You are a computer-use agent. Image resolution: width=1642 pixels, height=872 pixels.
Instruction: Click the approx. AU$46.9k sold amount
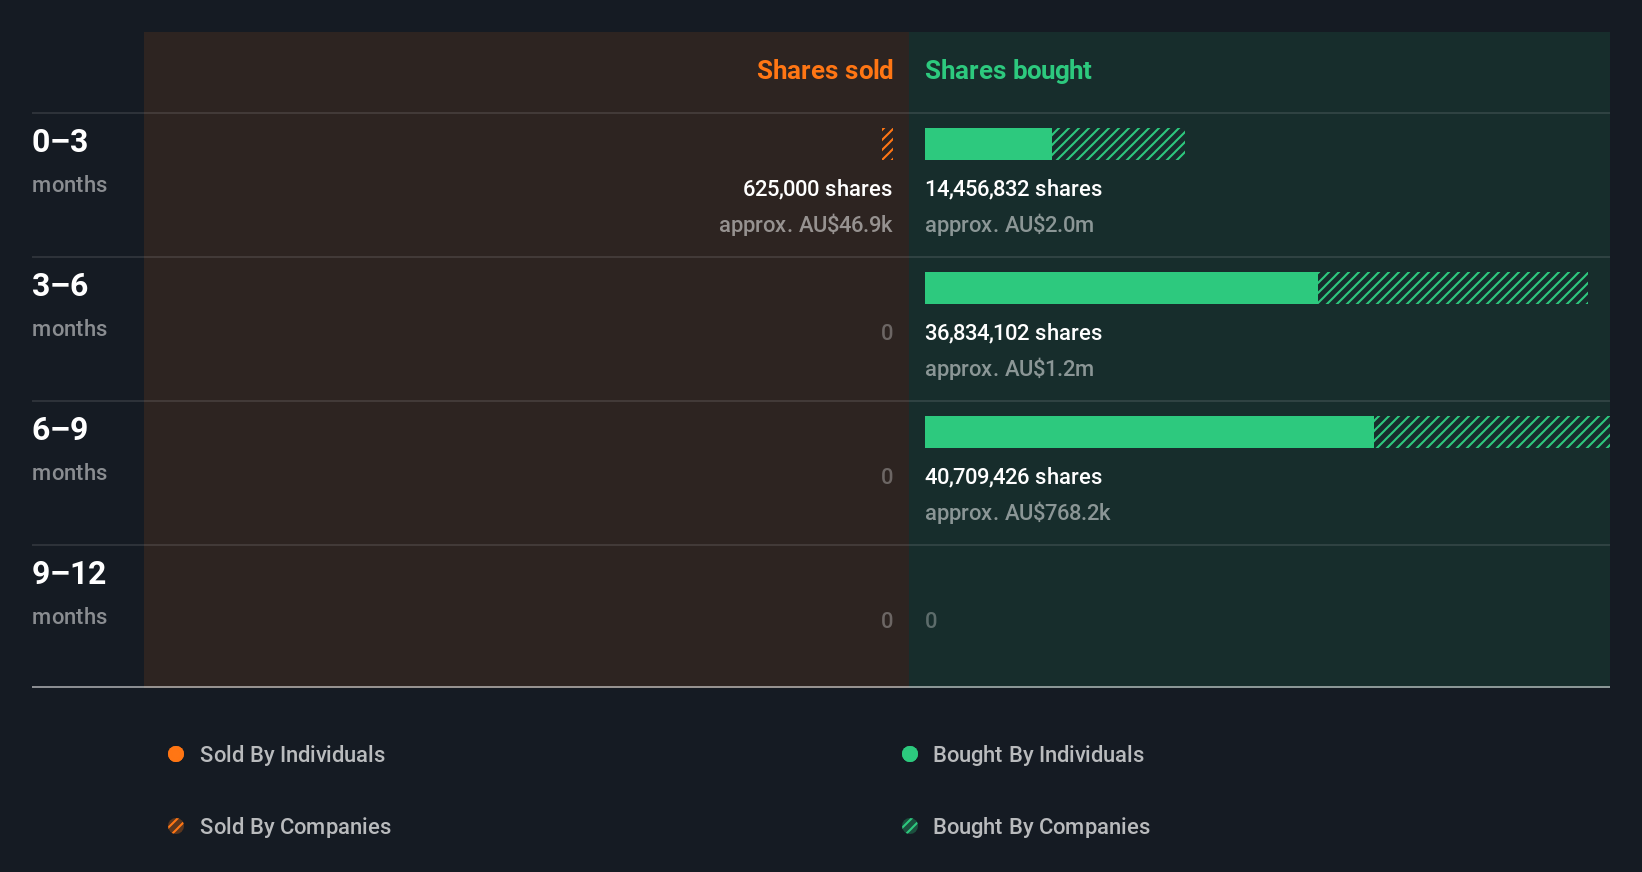click(805, 225)
